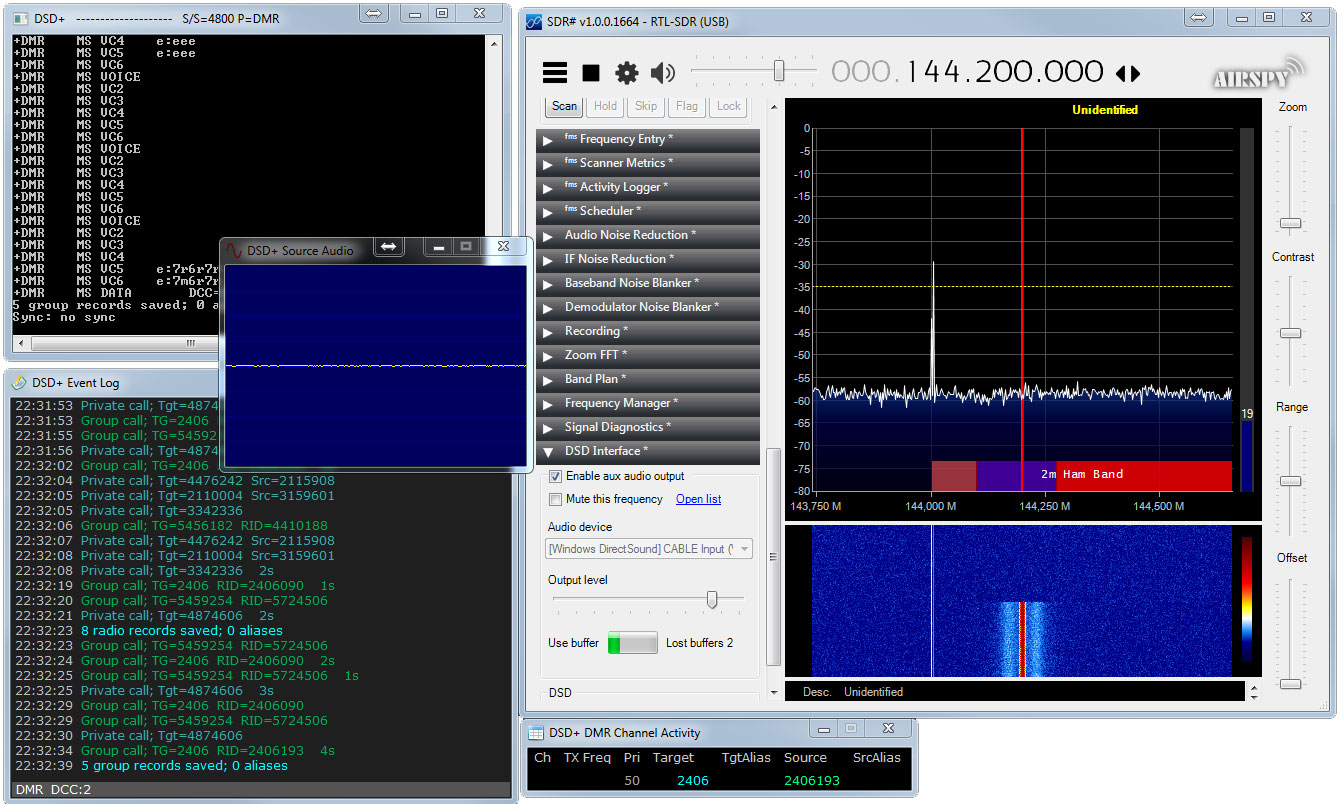This screenshot has width=1341, height=804.
Task: Click the Skip button
Action: coord(646,106)
